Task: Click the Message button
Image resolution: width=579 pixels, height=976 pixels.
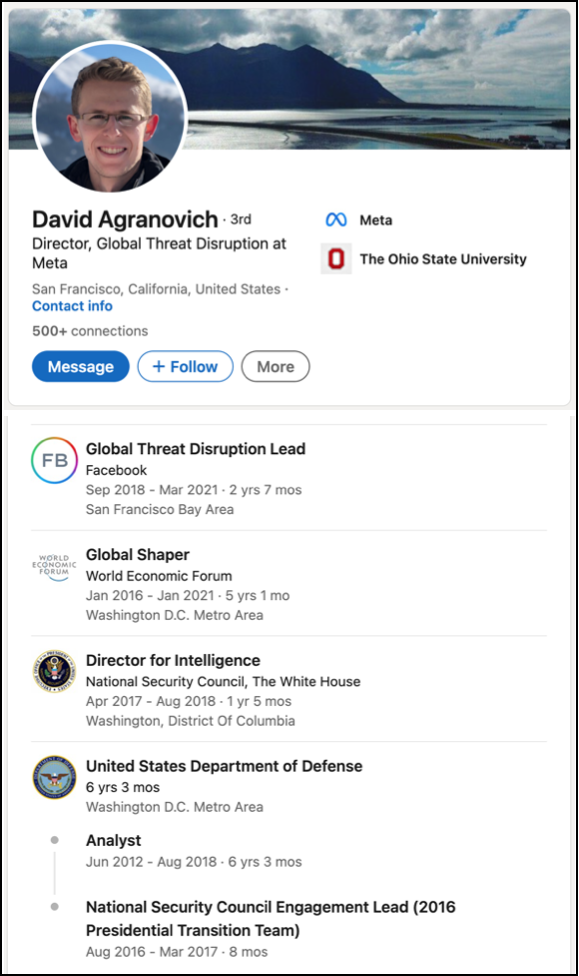Action: tap(80, 367)
